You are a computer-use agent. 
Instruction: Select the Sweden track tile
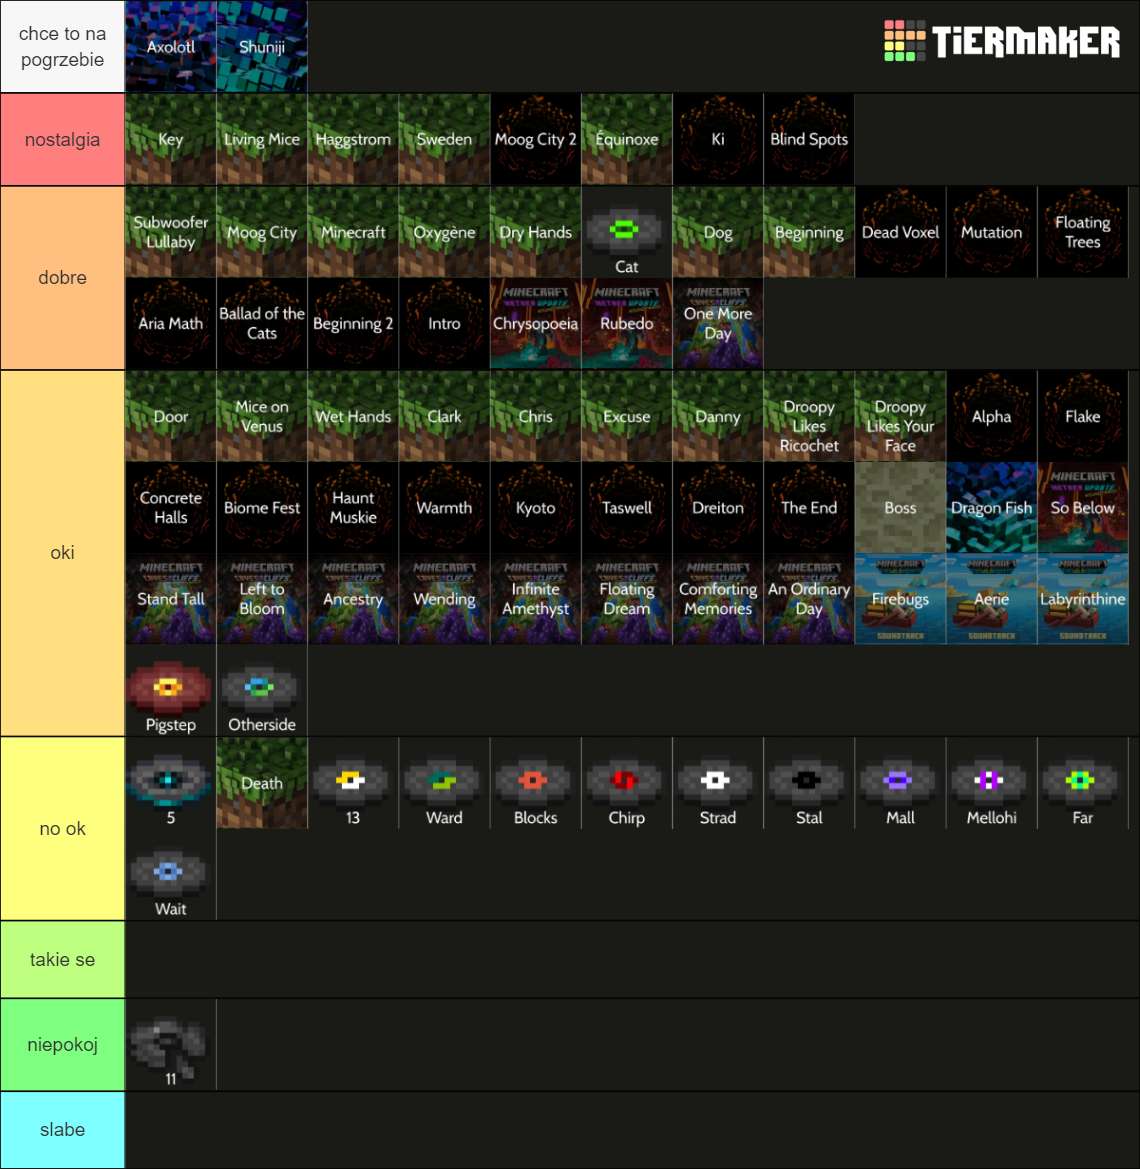tap(443, 139)
